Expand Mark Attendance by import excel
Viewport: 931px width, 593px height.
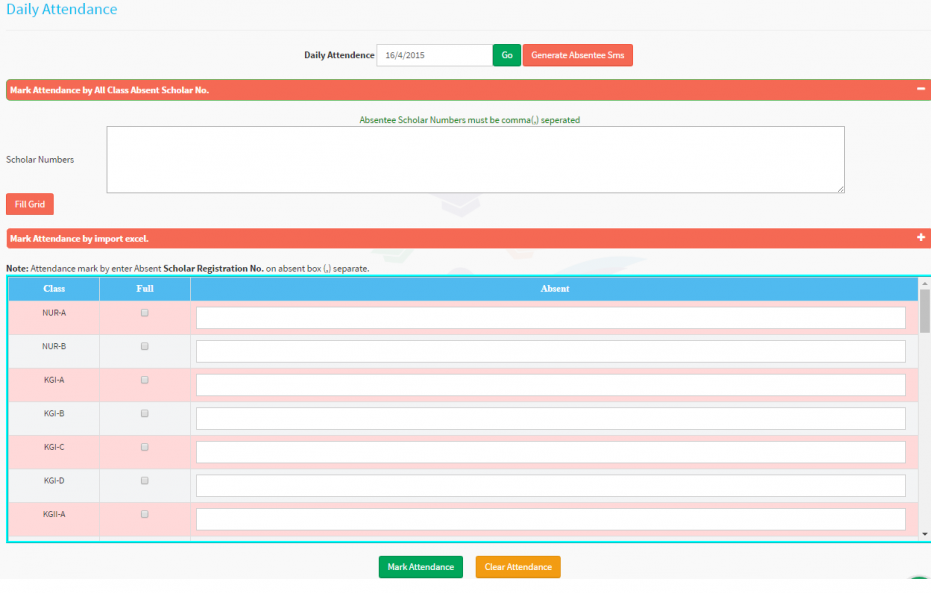pos(920,238)
